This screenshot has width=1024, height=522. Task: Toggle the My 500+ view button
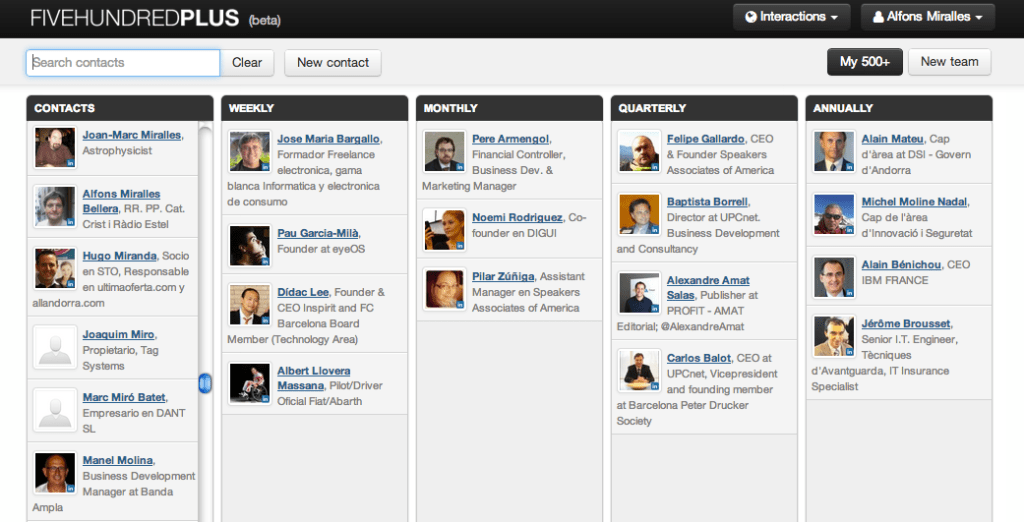click(x=864, y=62)
